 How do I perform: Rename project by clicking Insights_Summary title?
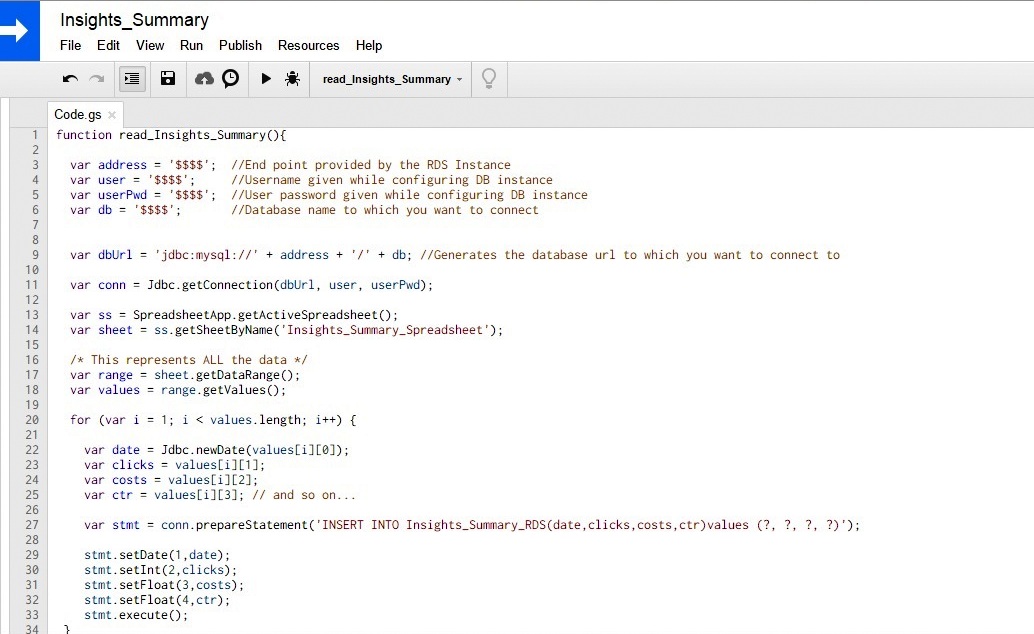[x=134, y=20]
